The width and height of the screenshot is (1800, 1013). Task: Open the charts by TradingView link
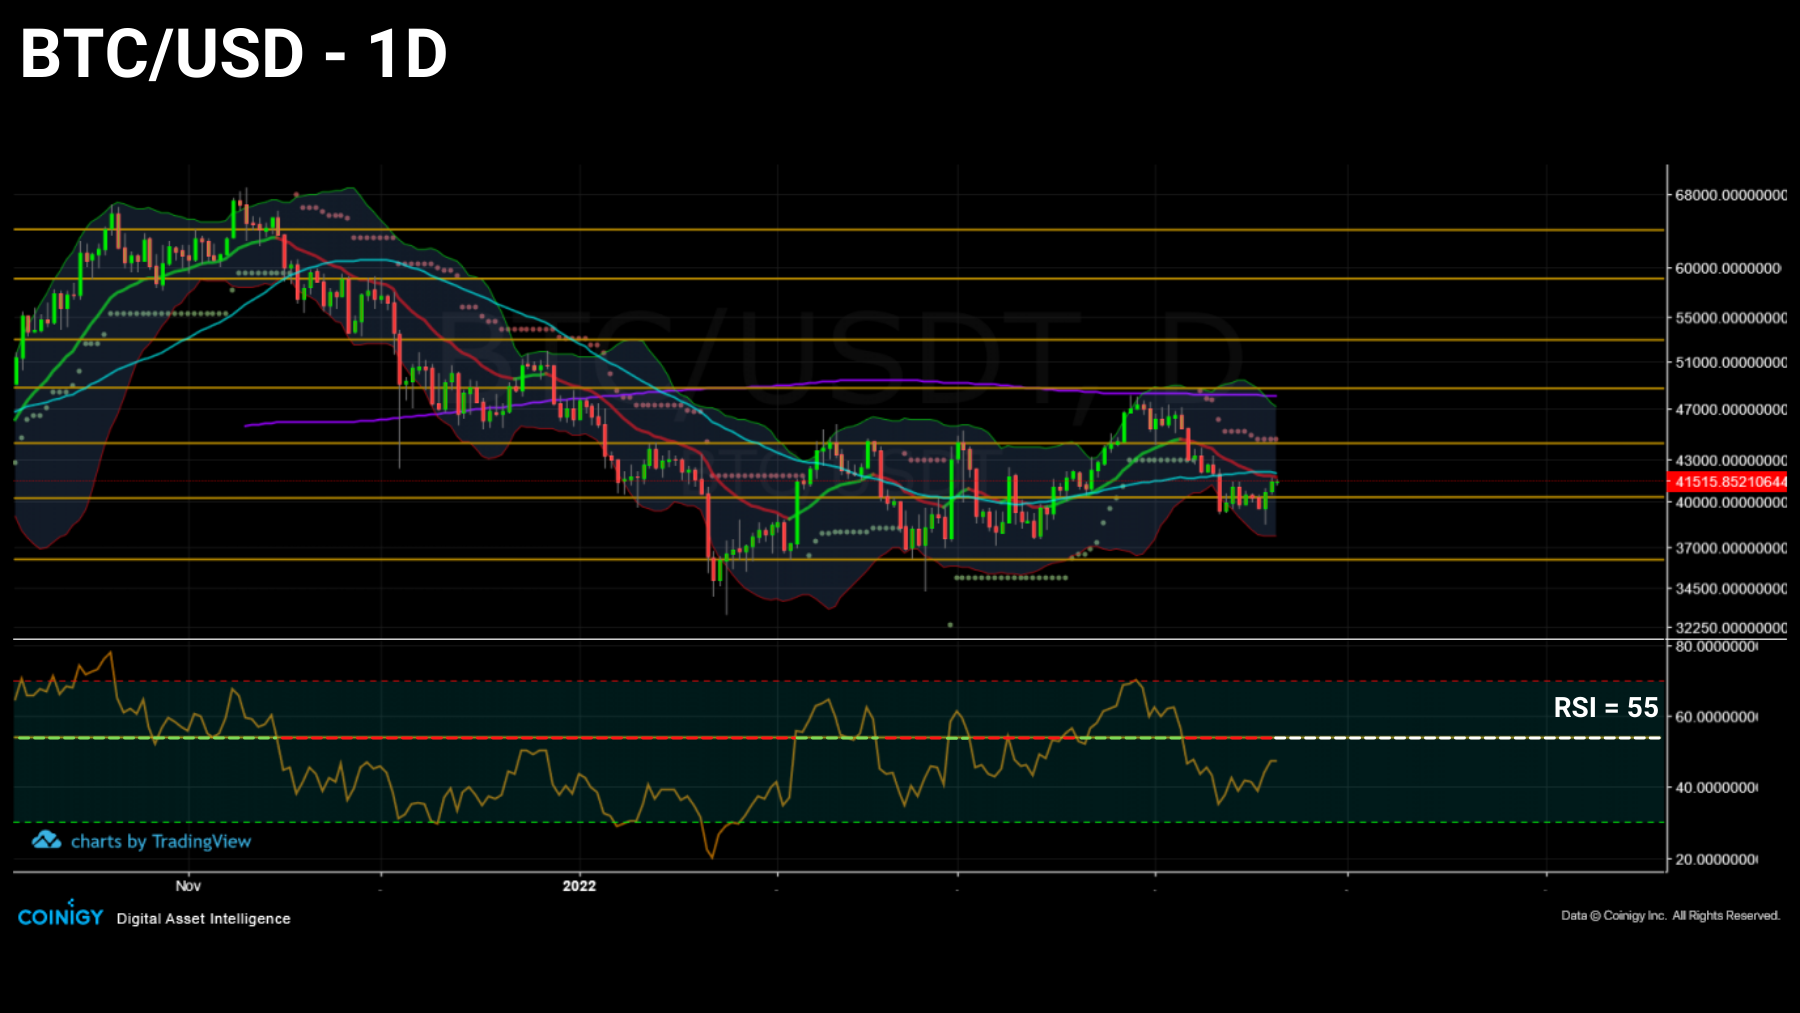point(162,841)
